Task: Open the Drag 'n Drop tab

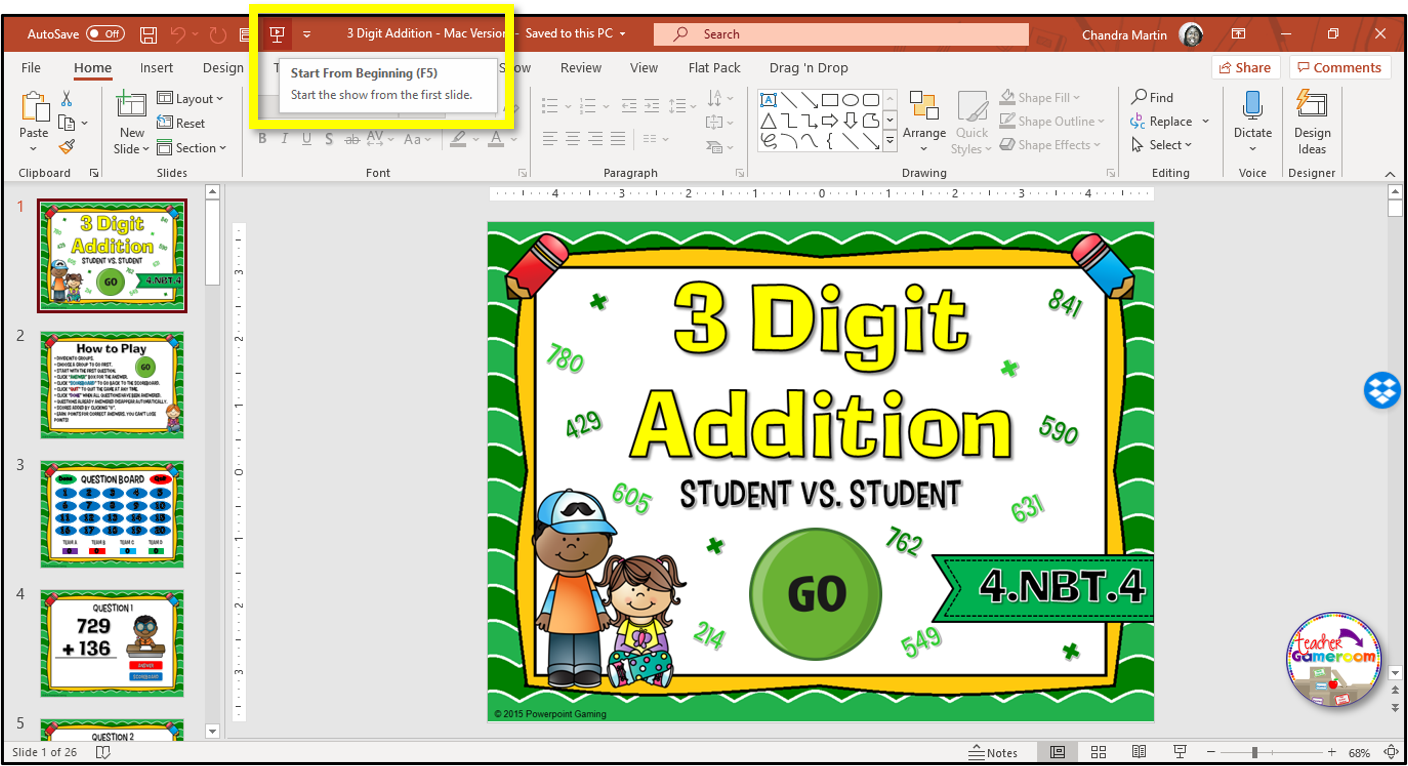Action: [x=809, y=68]
